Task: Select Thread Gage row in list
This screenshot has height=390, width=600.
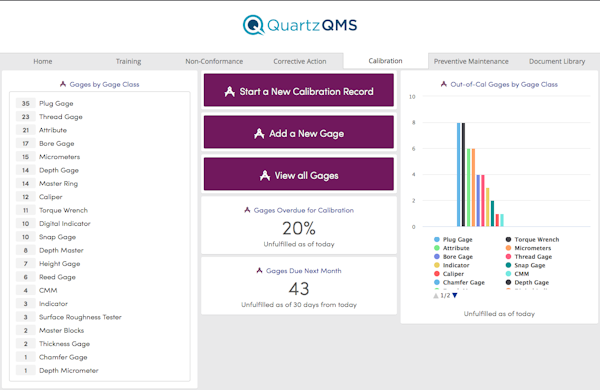Action: point(99,117)
